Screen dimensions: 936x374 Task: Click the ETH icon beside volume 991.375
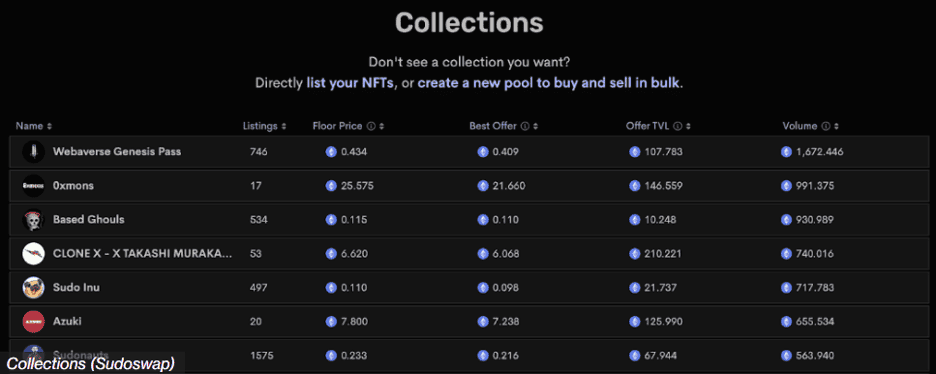click(786, 186)
